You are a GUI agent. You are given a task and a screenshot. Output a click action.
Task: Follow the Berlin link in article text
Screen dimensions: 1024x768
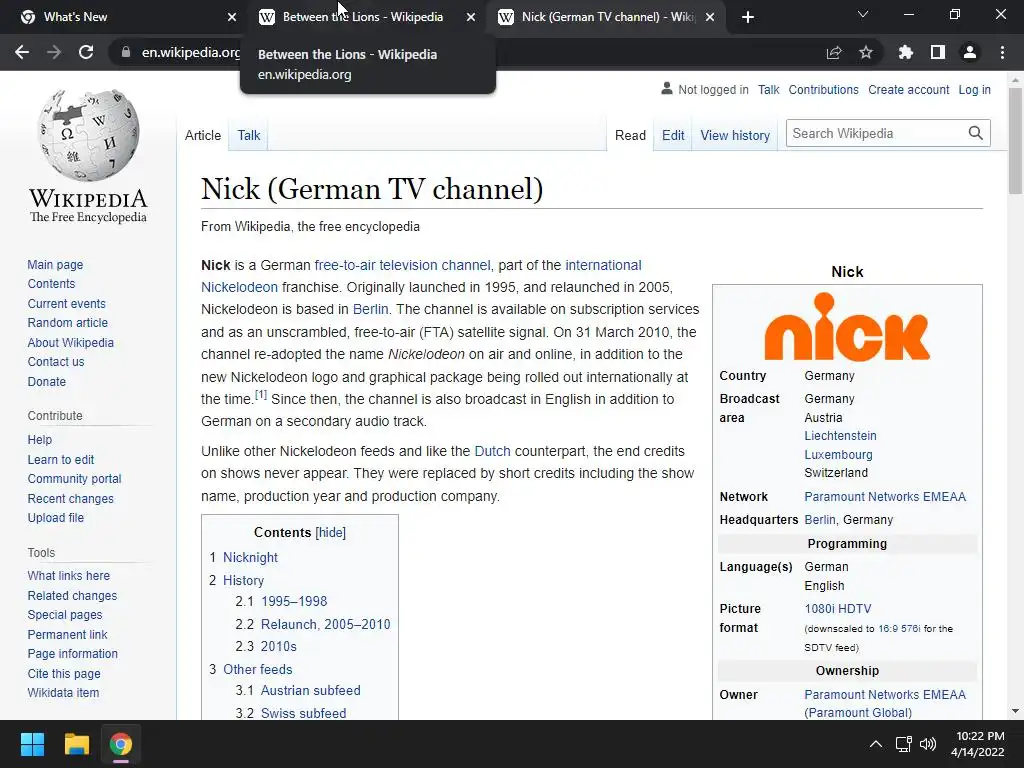370,309
